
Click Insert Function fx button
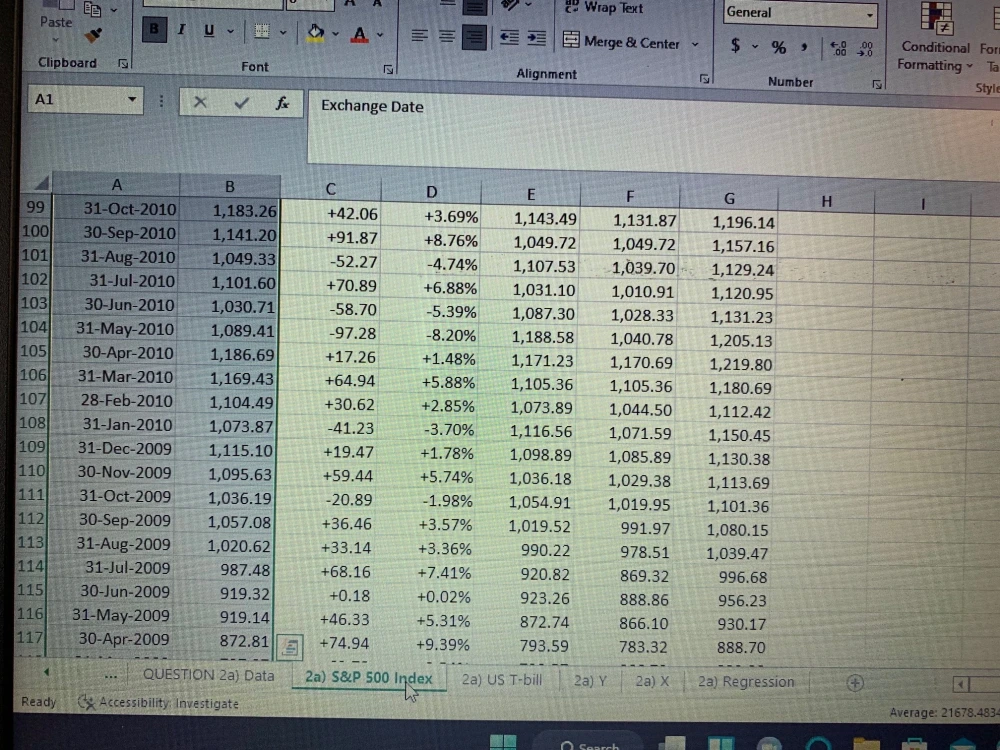(282, 103)
